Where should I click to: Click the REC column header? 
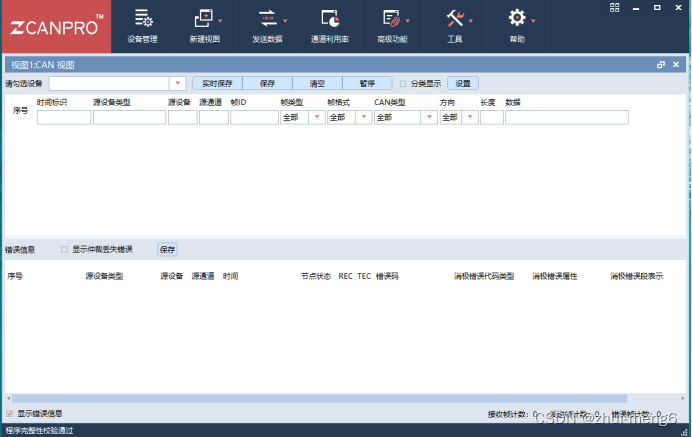pos(346,276)
